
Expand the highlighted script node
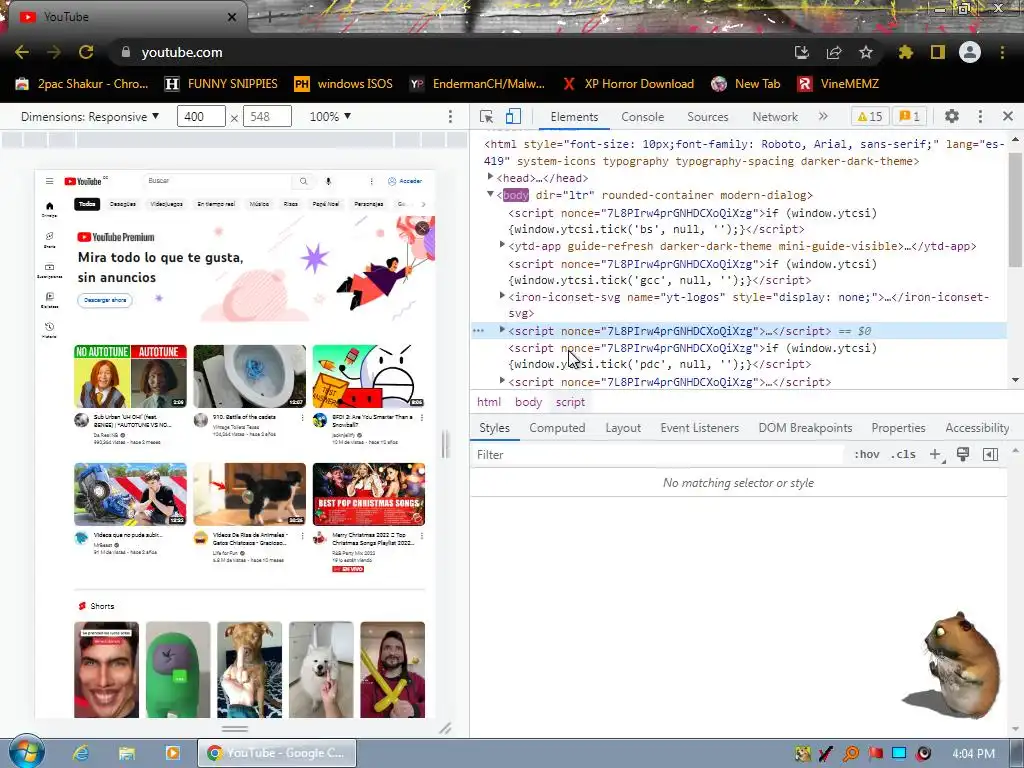click(x=502, y=330)
